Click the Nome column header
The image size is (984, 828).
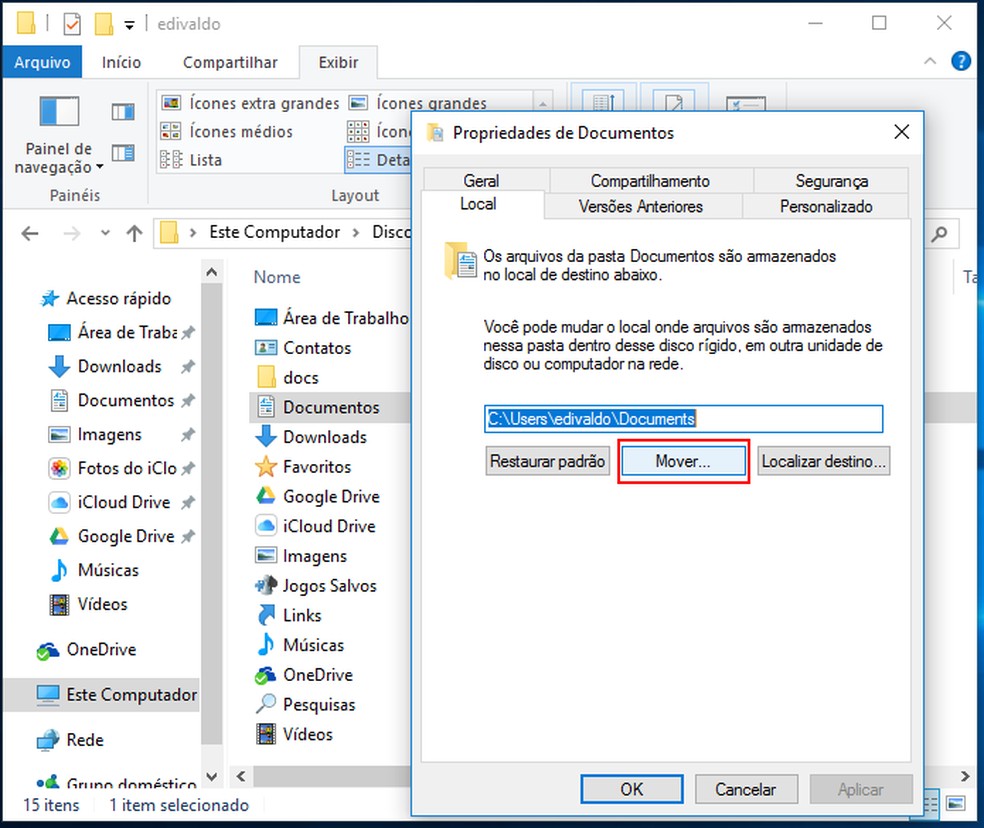[x=277, y=277]
